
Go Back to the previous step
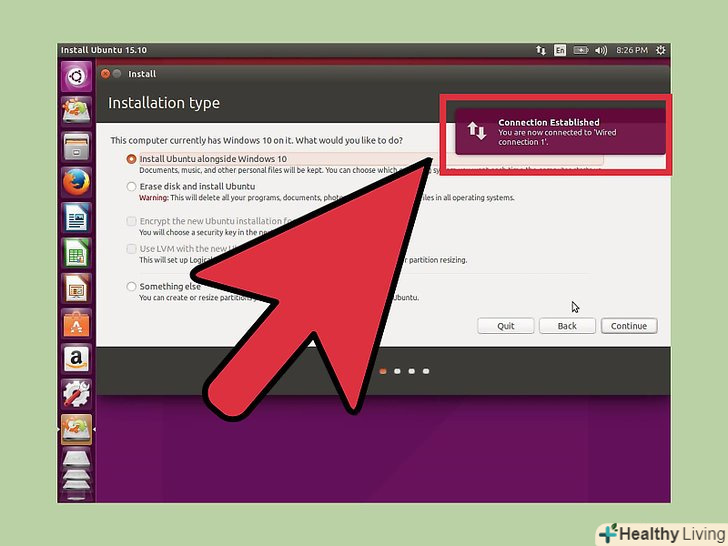(567, 326)
